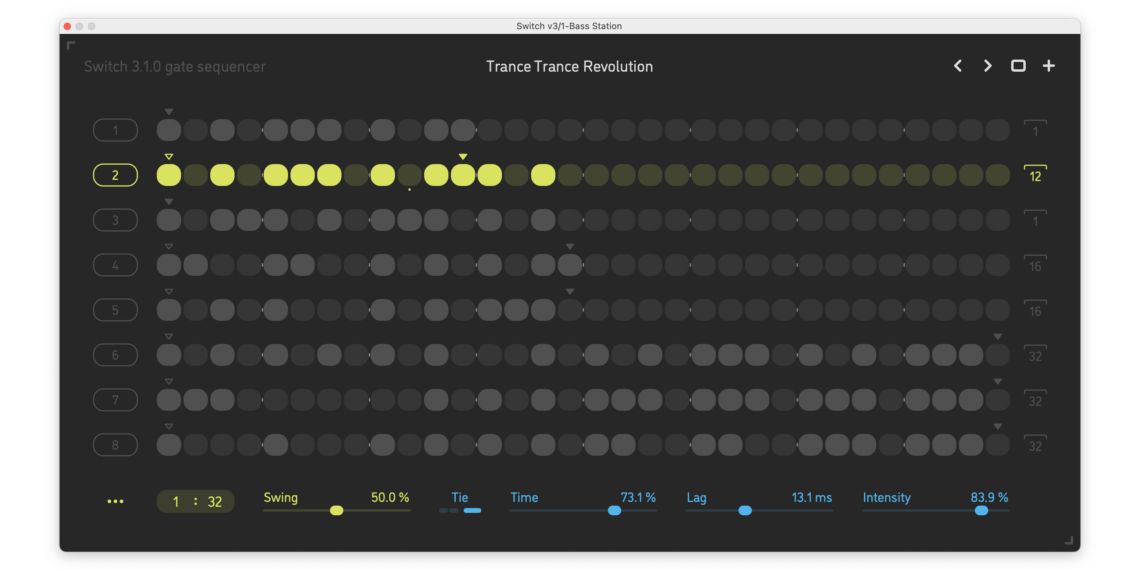Click the Intensity slider handle
The image size is (1140, 570).
(x=981, y=510)
